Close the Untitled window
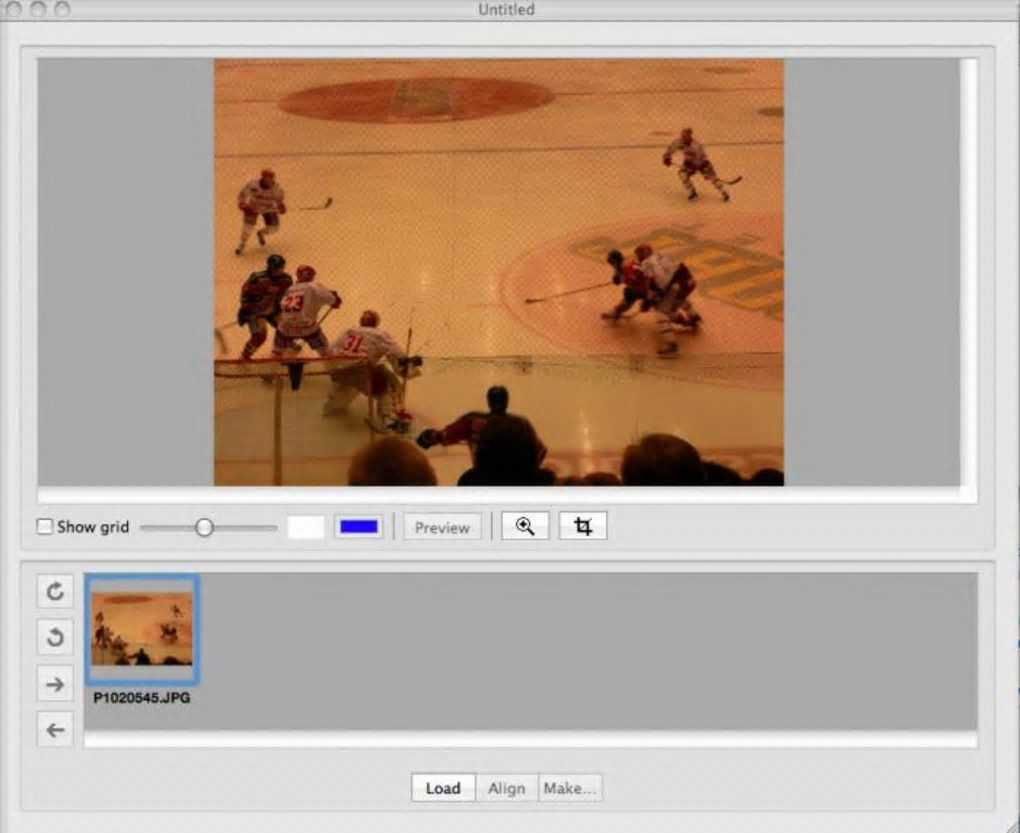1020x833 pixels. coord(12,9)
